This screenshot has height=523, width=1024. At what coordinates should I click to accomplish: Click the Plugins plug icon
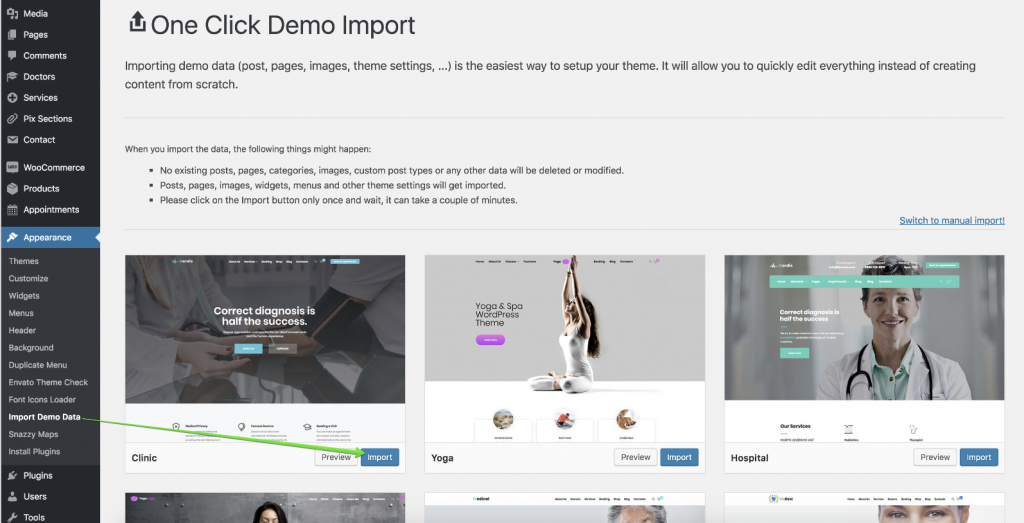12,475
